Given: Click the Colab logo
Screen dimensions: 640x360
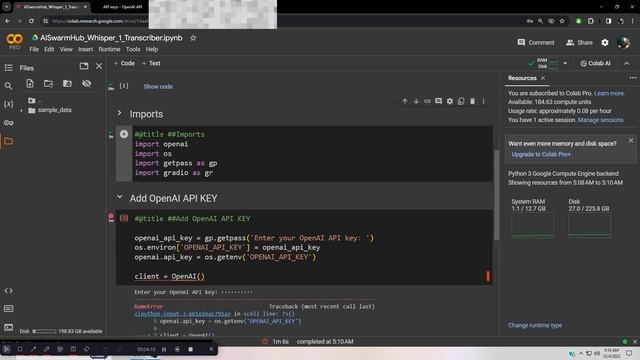Looking at the screenshot, I should [14, 39].
